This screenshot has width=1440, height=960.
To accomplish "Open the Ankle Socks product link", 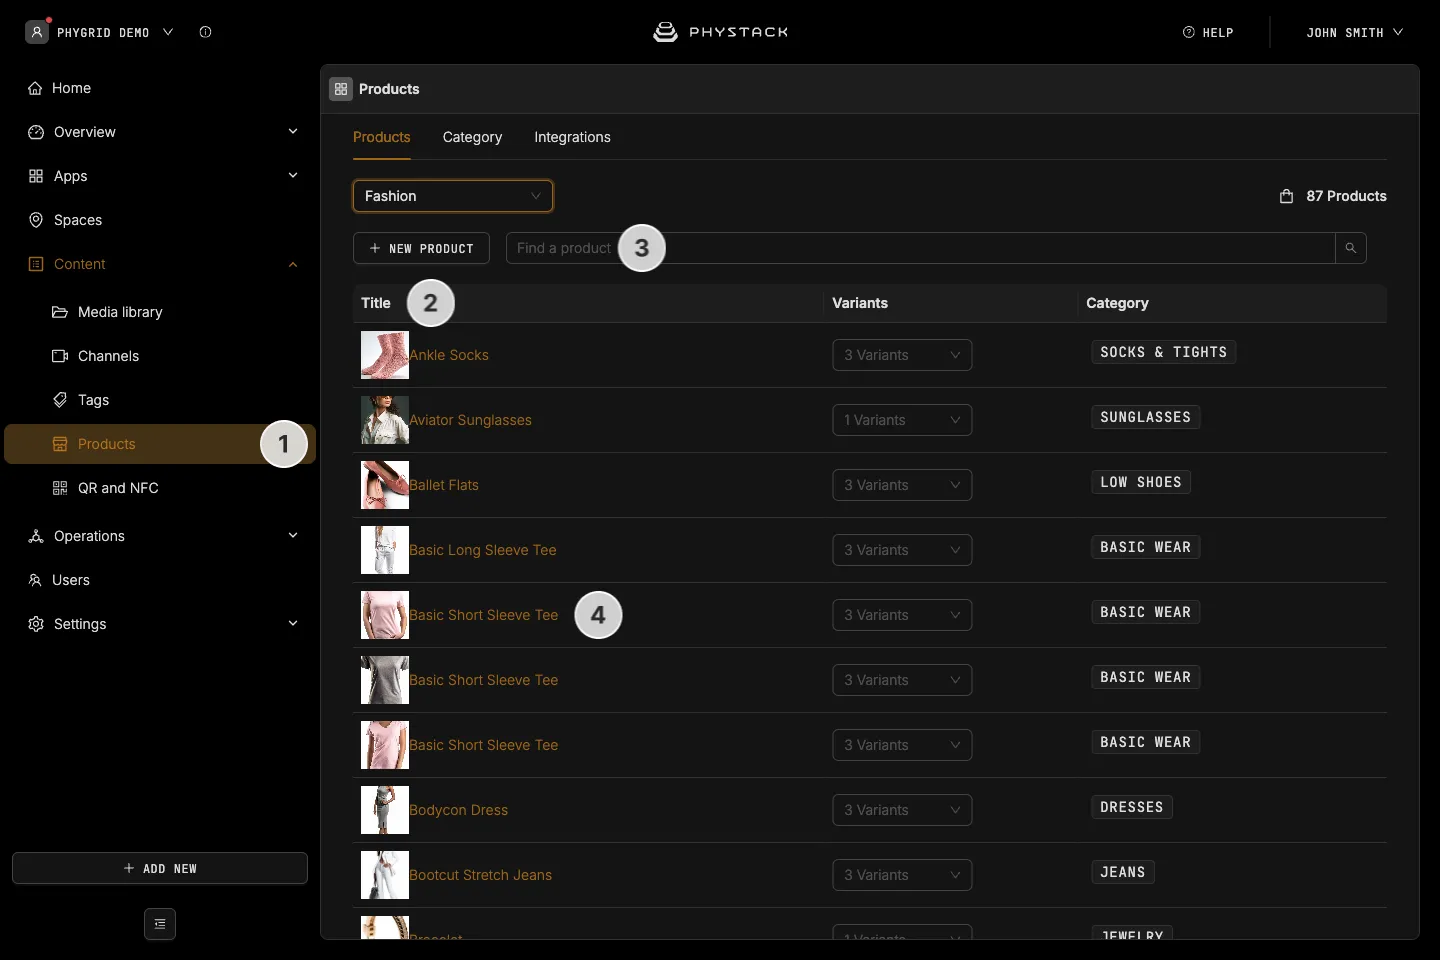I will pyautogui.click(x=449, y=355).
